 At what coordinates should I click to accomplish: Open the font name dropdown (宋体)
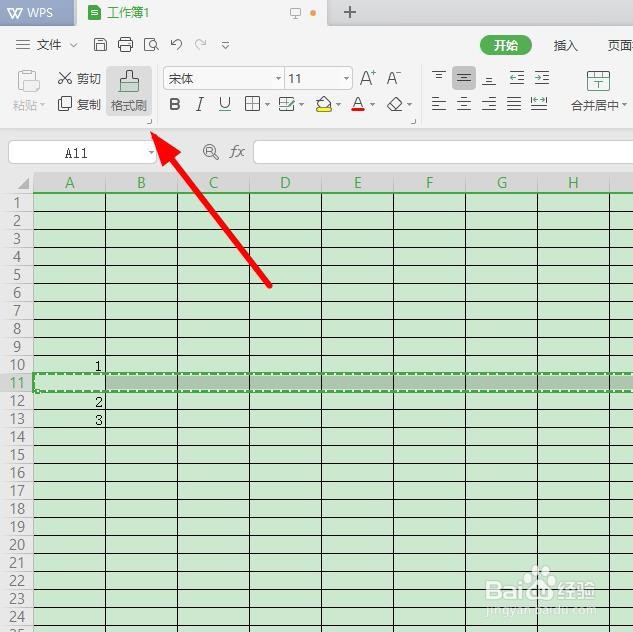click(278, 78)
